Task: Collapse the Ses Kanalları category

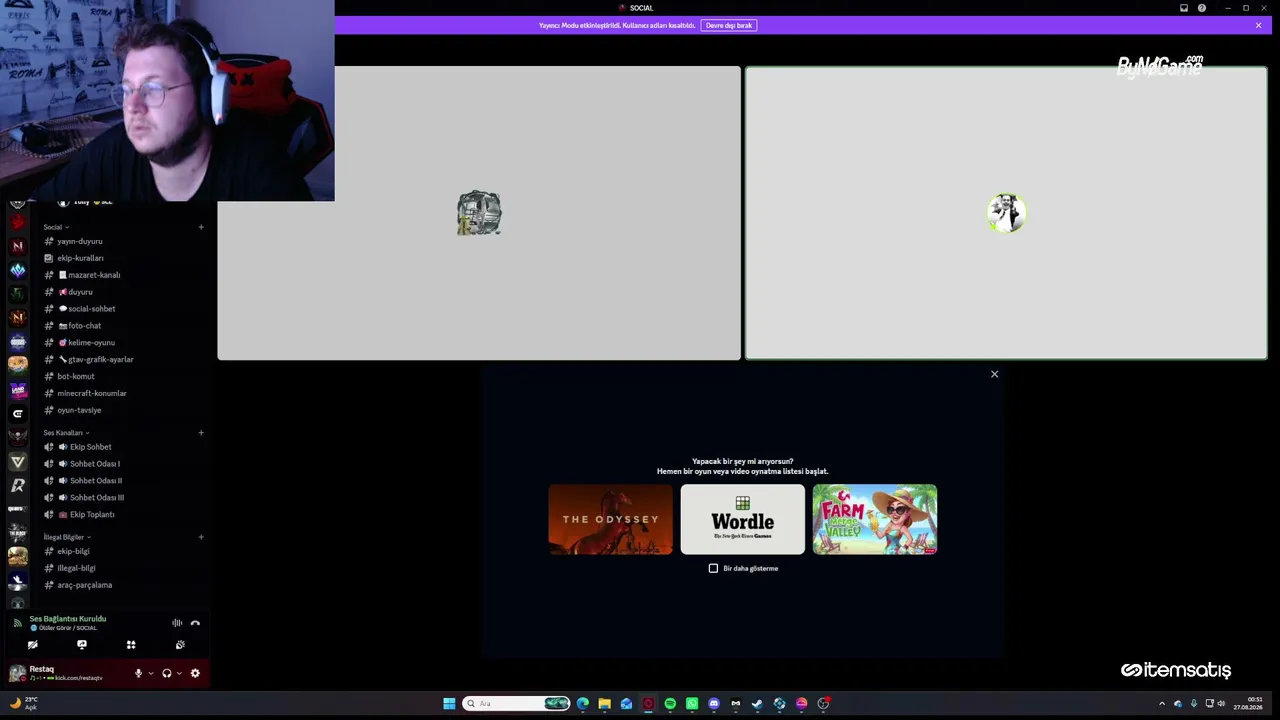Action: coord(66,433)
